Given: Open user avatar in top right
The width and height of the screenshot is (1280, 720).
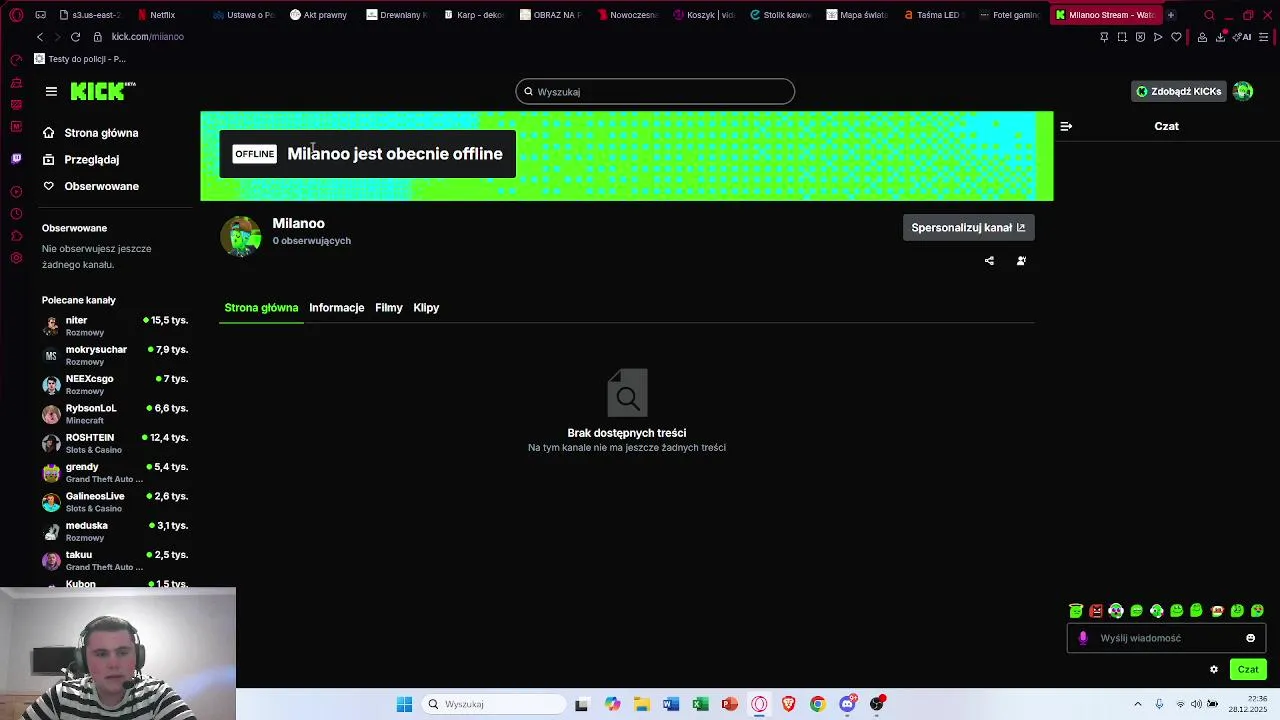Looking at the screenshot, I should tap(1243, 91).
